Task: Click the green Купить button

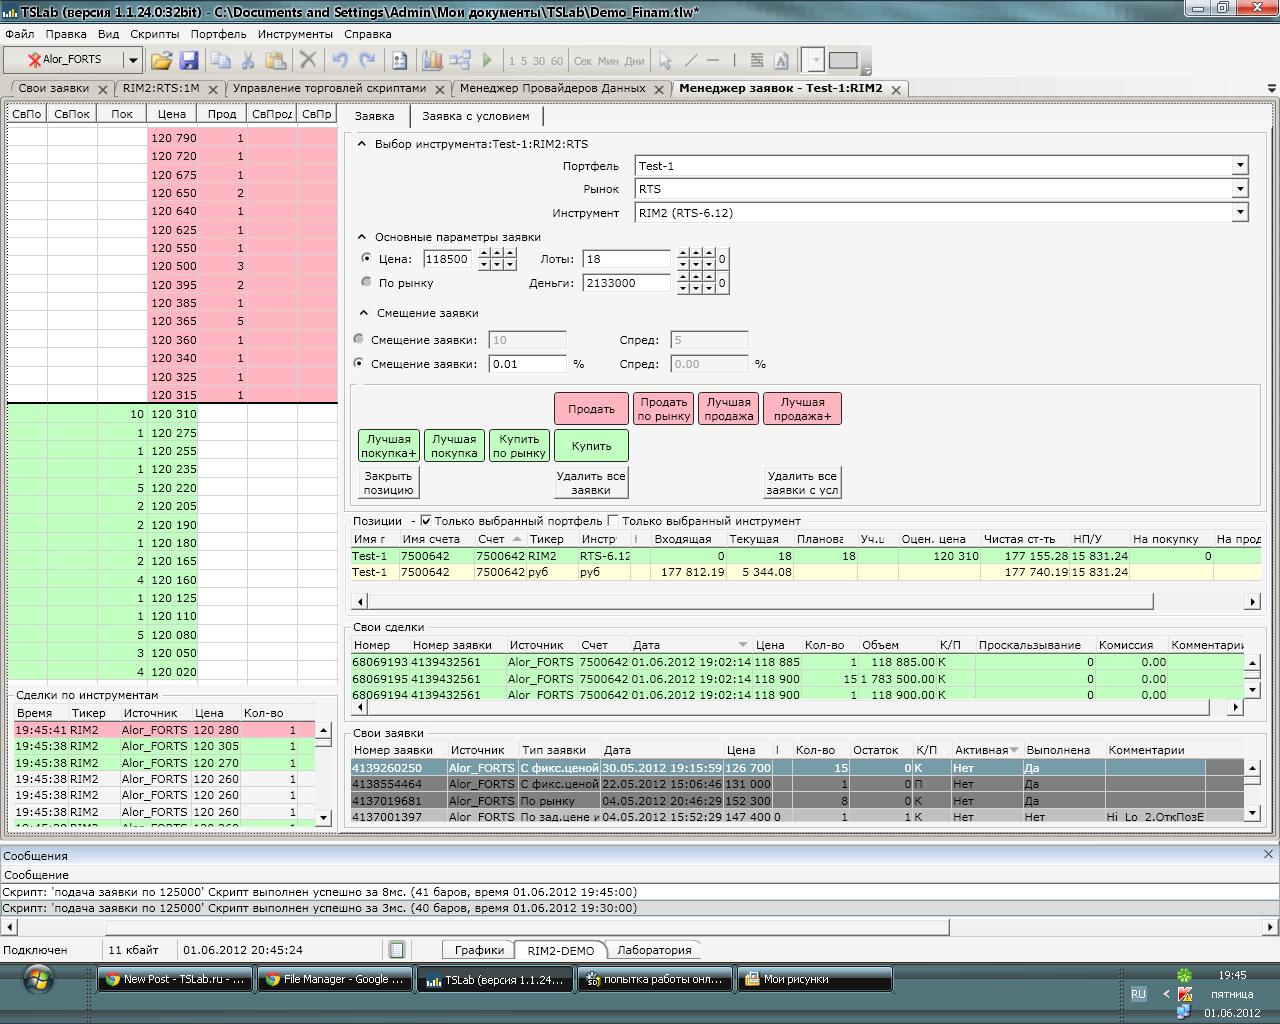Action: pos(591,446)
